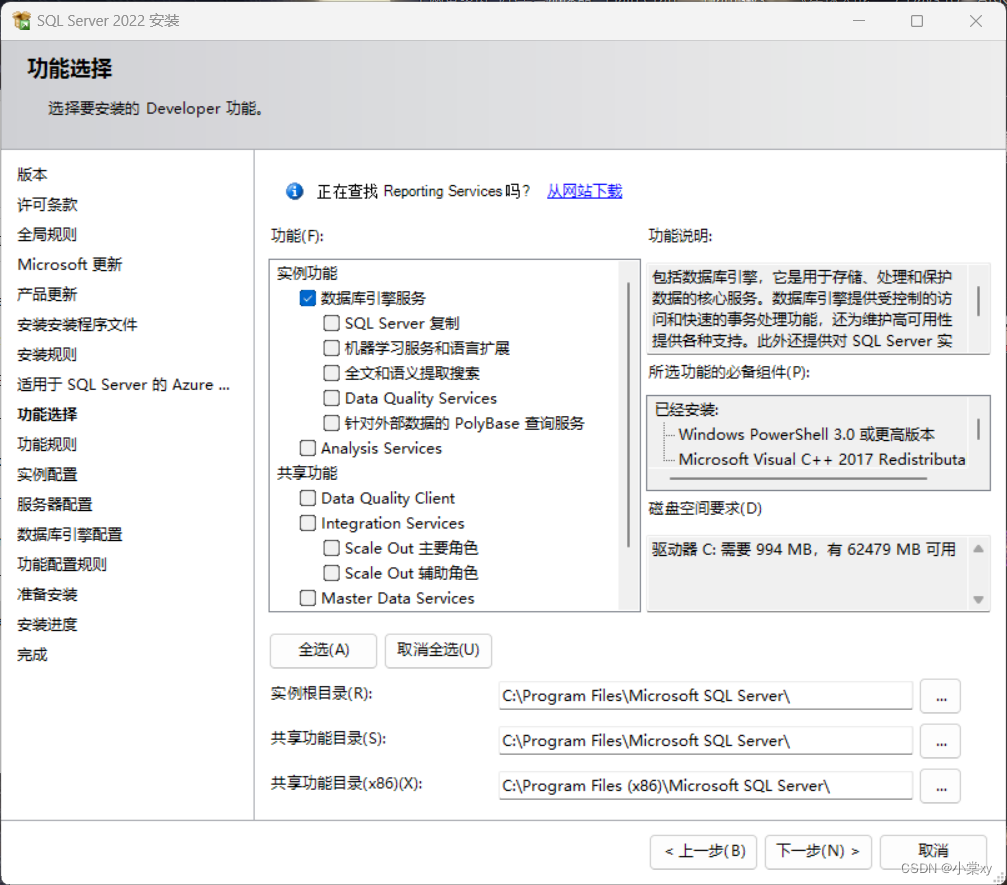Image resolution: width=1007 pixels, height=885 pixels.
Task: Select Windows PowerShell 3.0 prerequisite row
Action: pos(807,435)
